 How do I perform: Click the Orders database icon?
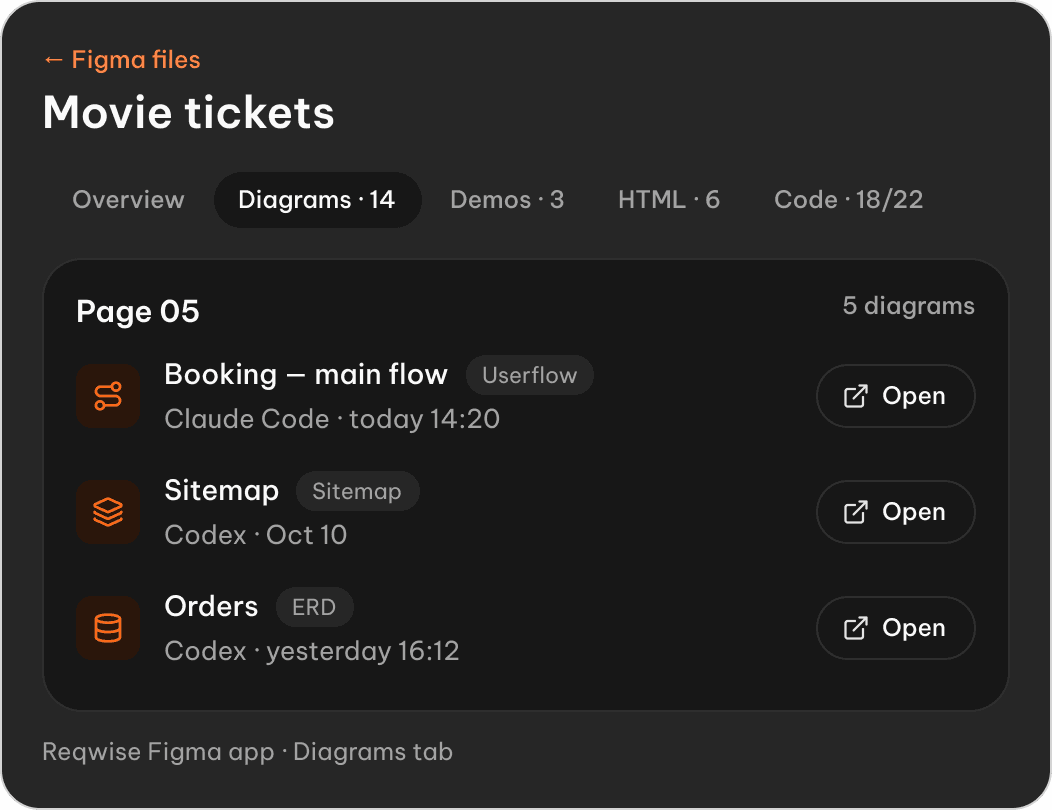(x=108, y=628)
